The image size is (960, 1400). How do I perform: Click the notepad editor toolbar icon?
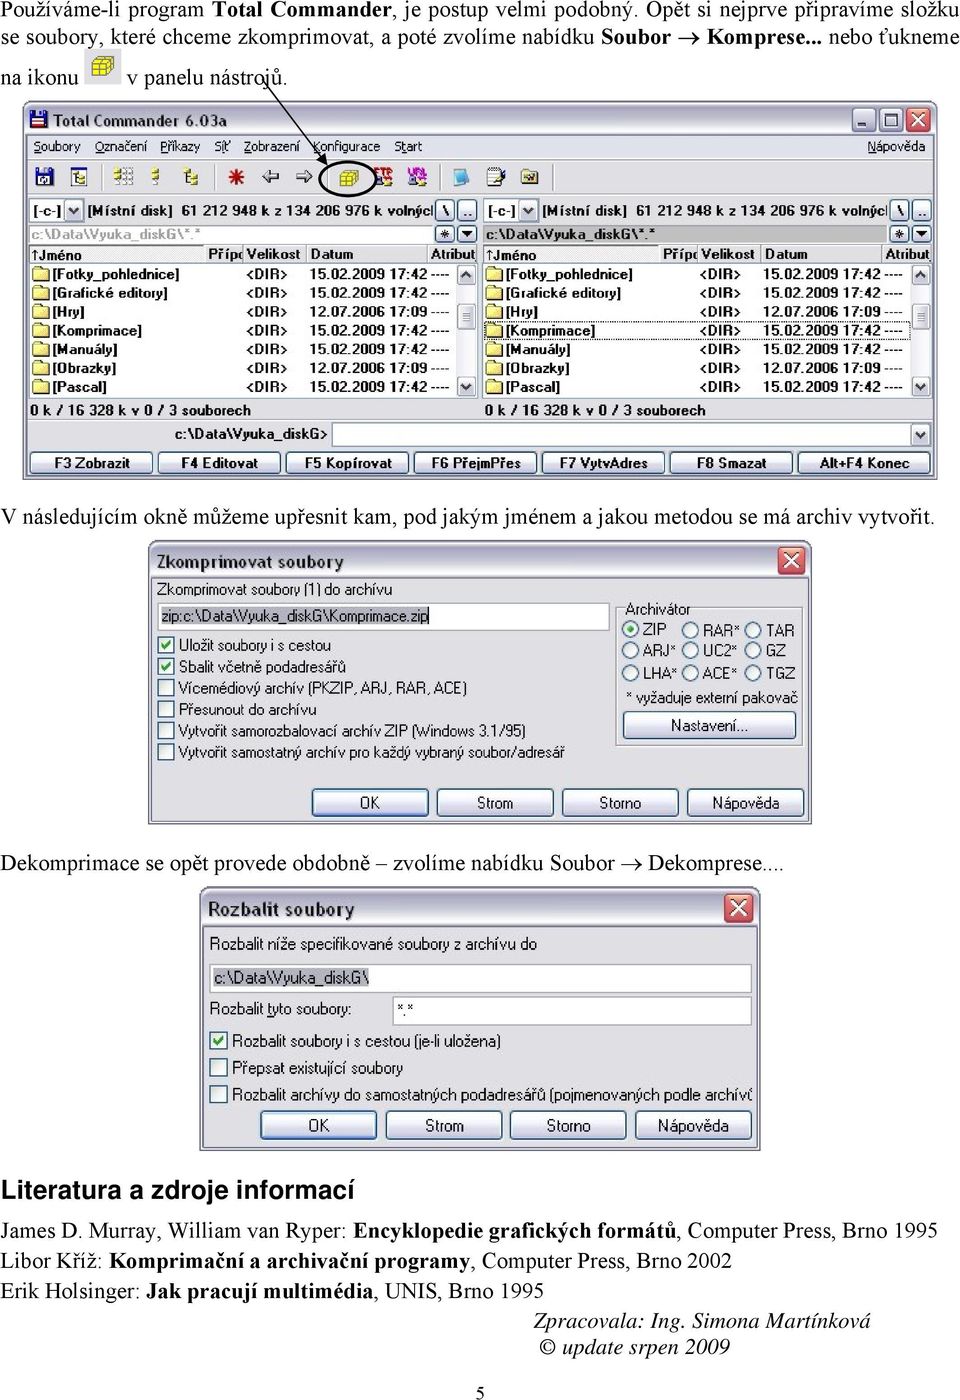click(x=496, y=177)
